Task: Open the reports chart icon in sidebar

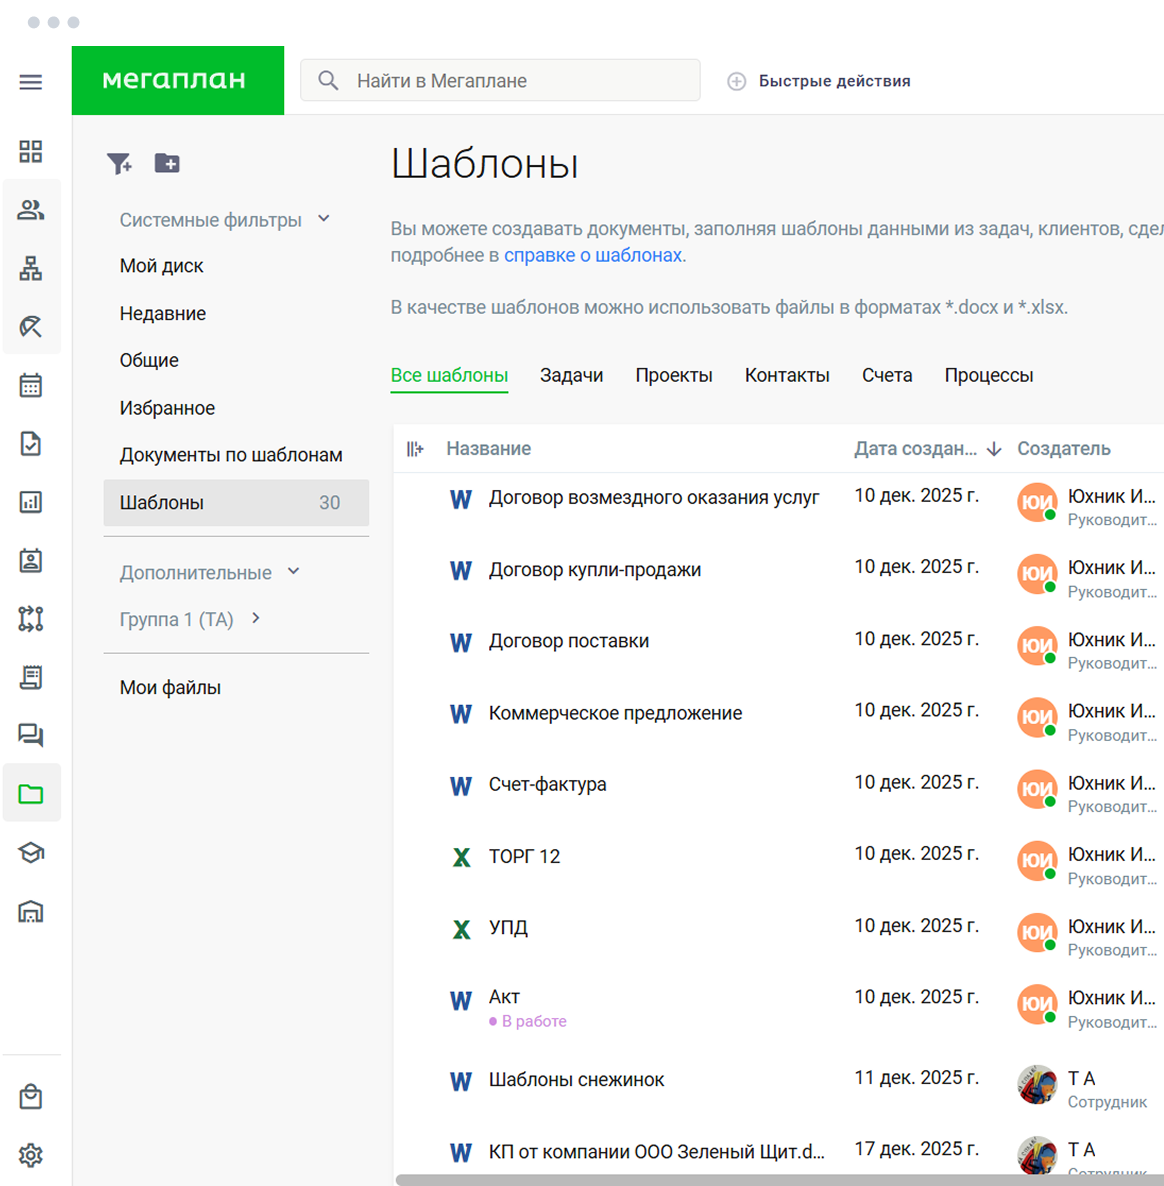Action: coord(30,502)
